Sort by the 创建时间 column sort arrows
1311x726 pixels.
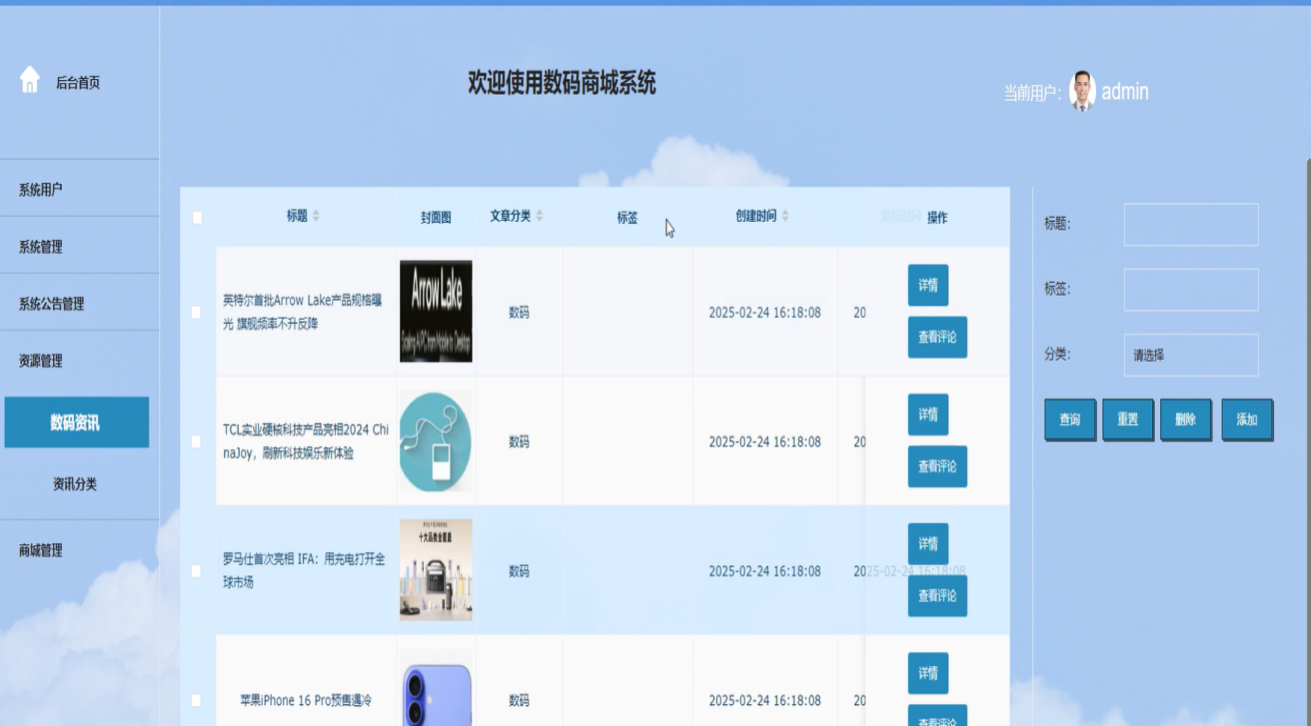785,216
